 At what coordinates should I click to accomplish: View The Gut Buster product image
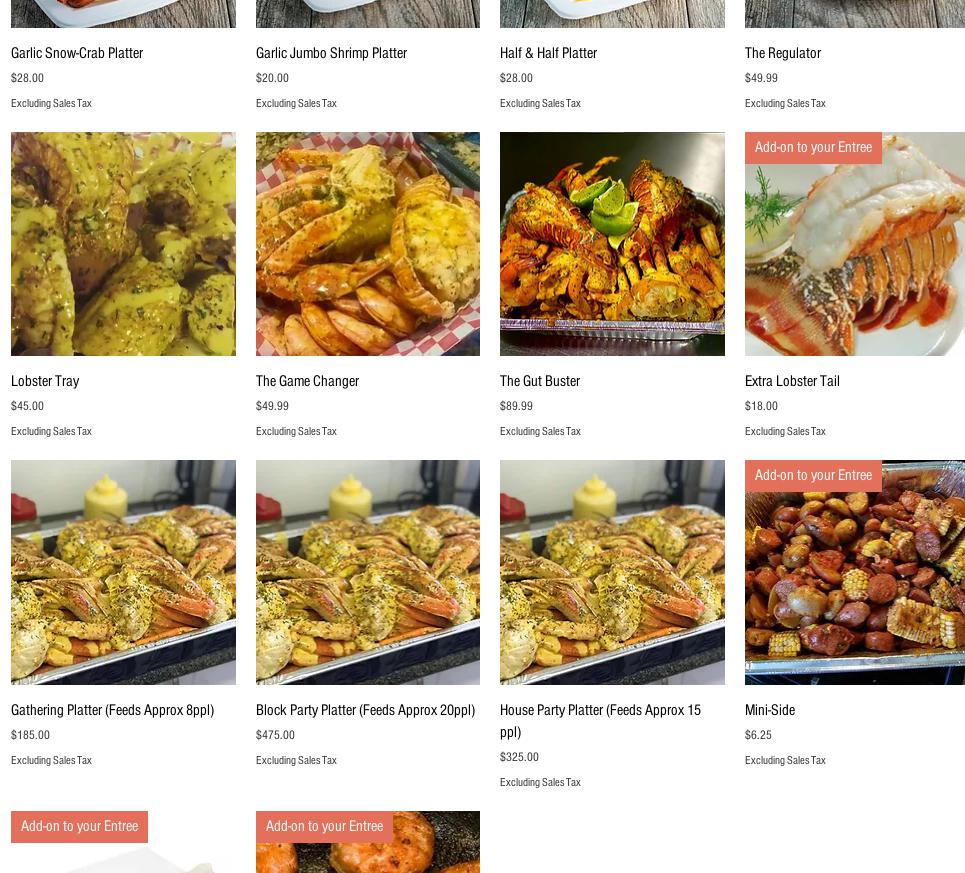pos(612,244)
